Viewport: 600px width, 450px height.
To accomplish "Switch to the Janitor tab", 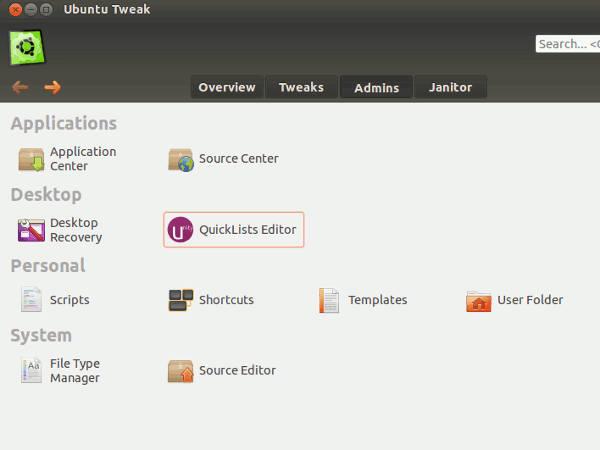I will [450, 87].
